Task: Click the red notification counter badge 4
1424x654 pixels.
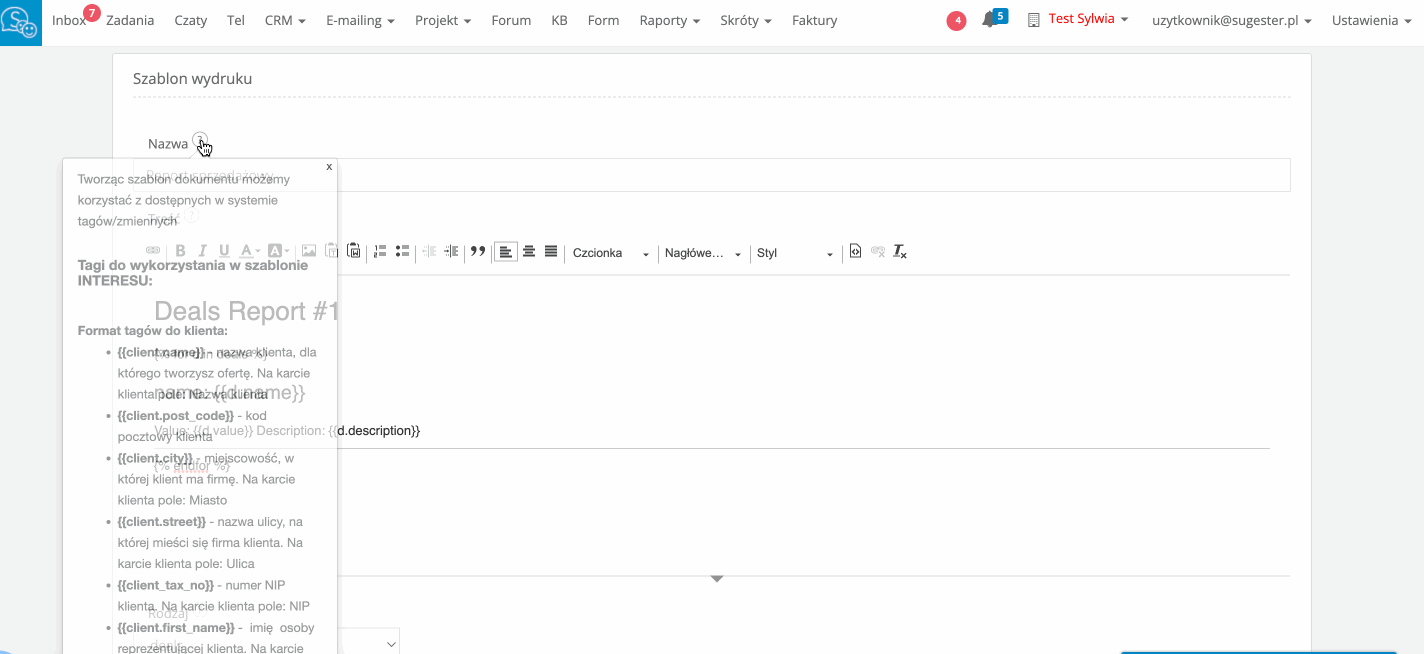Action: pyautogui.click(x=956, y=21)
